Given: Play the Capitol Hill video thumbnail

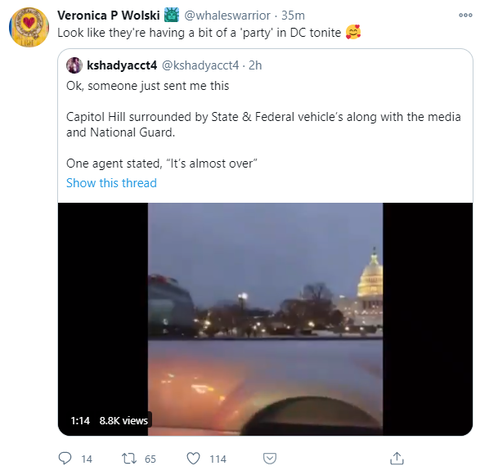Looking at the screenshot, I should 265,319.
